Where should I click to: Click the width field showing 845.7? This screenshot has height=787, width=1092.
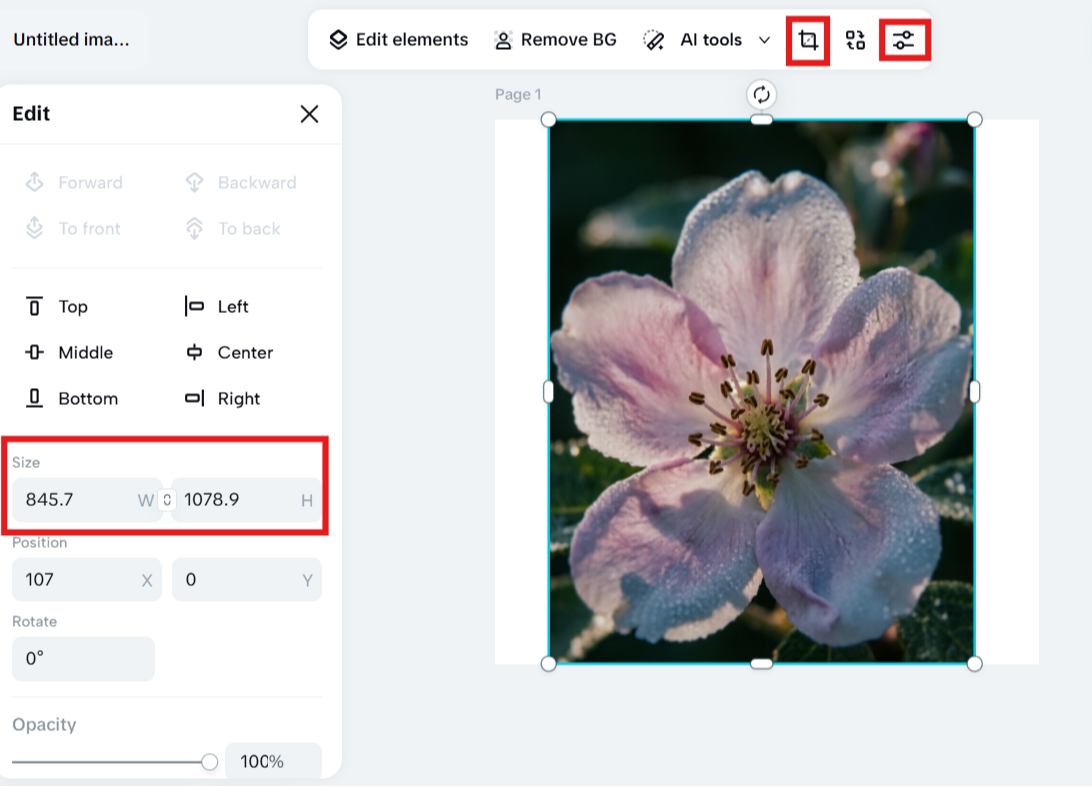pos(86,500)
